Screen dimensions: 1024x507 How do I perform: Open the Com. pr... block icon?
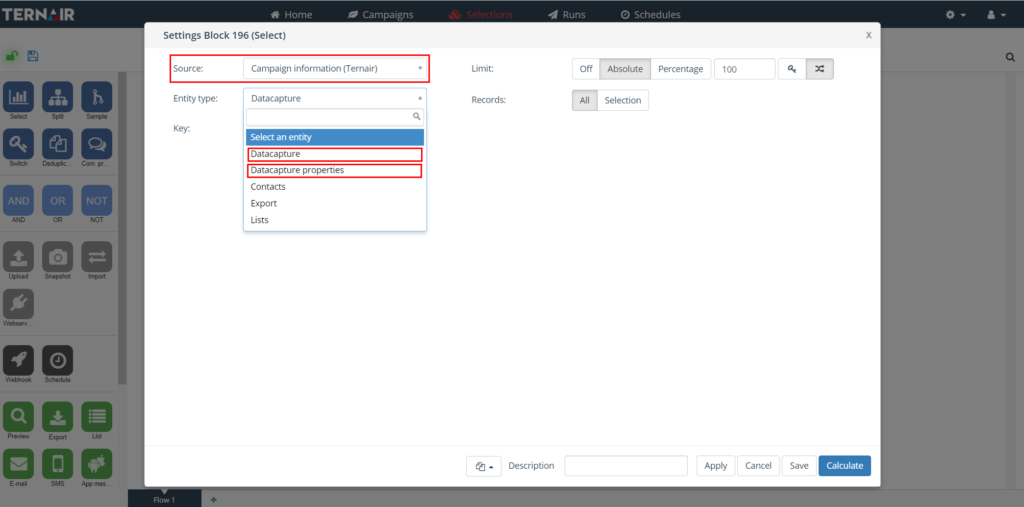(x=97, y=144)
